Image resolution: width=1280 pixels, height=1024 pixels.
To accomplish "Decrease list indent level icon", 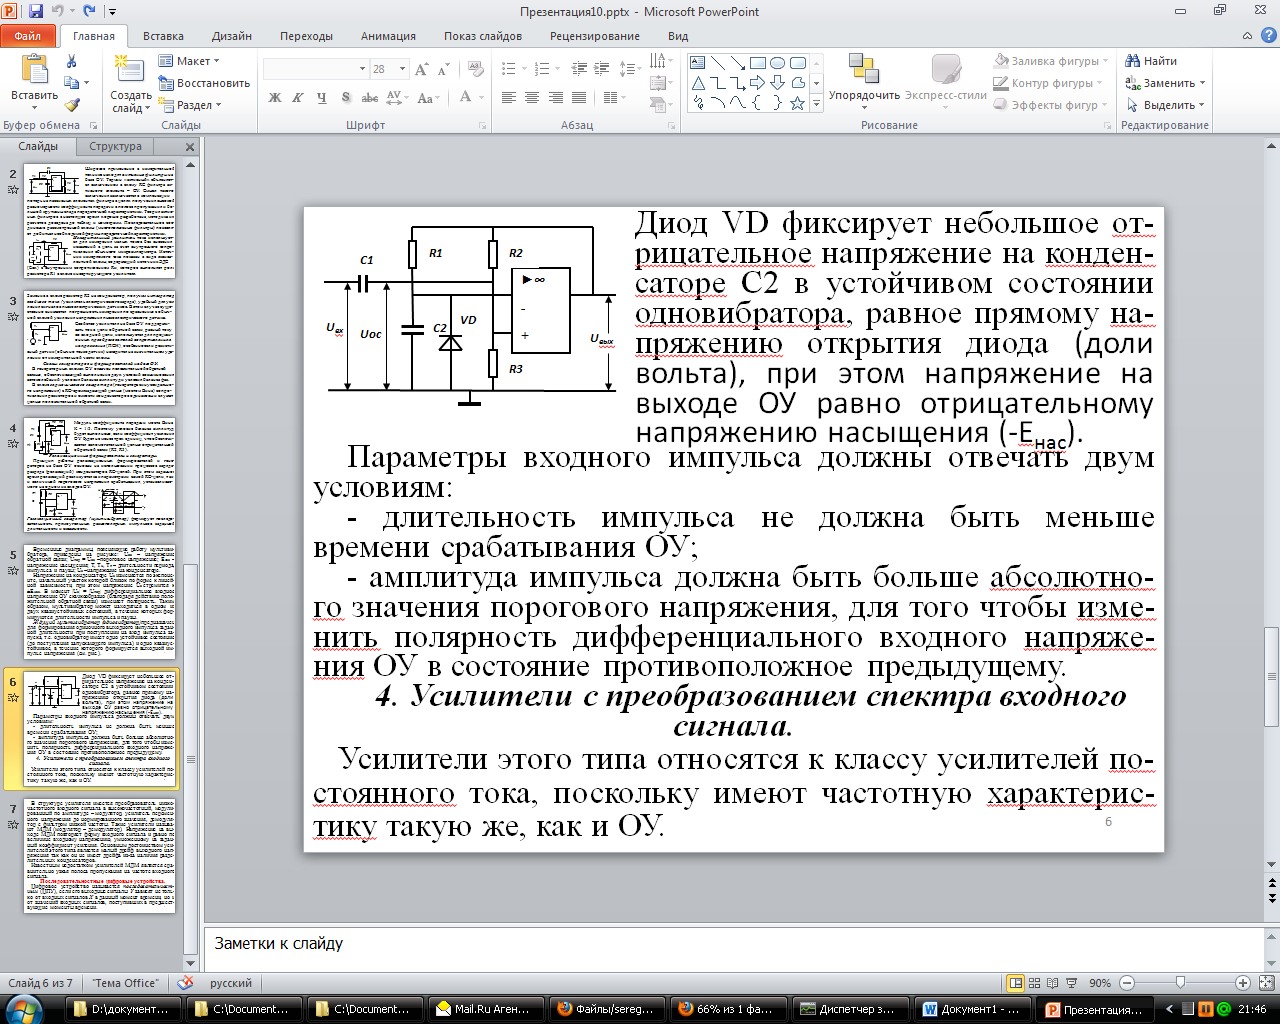I will click(x=579, y=69).
